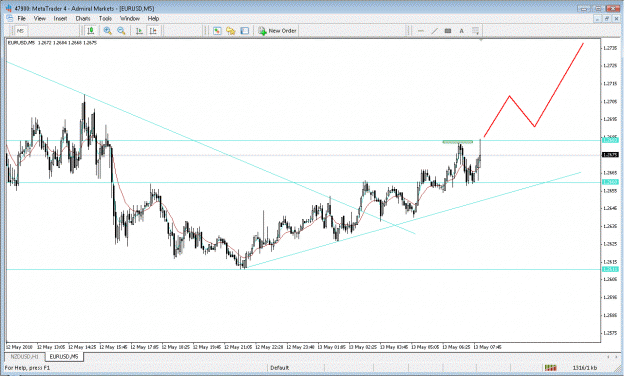Open the Insert menu
The width and height of the screenshot is (625, 376).
[x=61, y=18]
